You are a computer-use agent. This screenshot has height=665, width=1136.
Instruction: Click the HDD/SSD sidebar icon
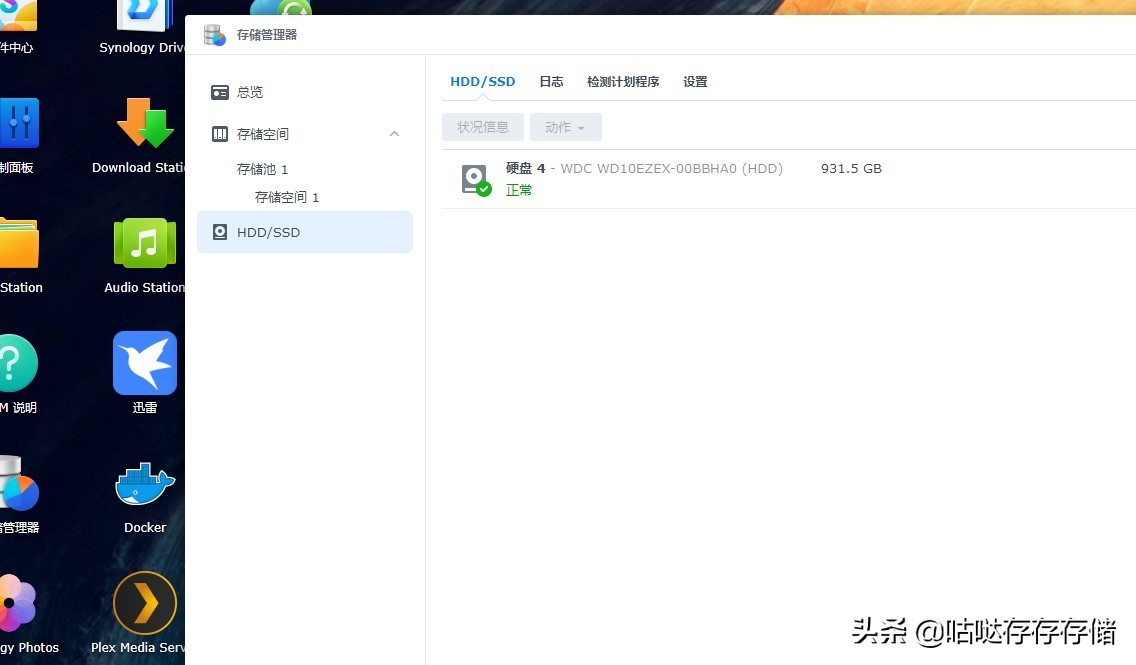(x=219, y=232)
